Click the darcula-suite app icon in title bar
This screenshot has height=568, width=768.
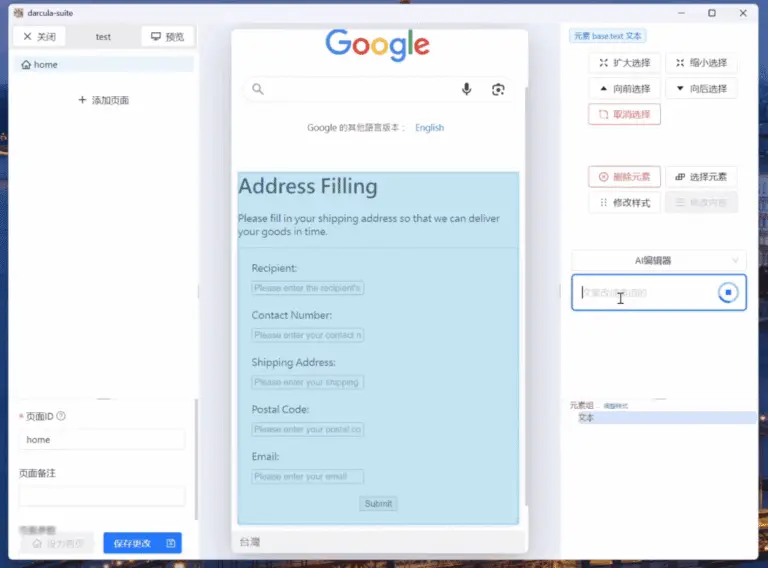pyautogui.click(x=19, y=13)
